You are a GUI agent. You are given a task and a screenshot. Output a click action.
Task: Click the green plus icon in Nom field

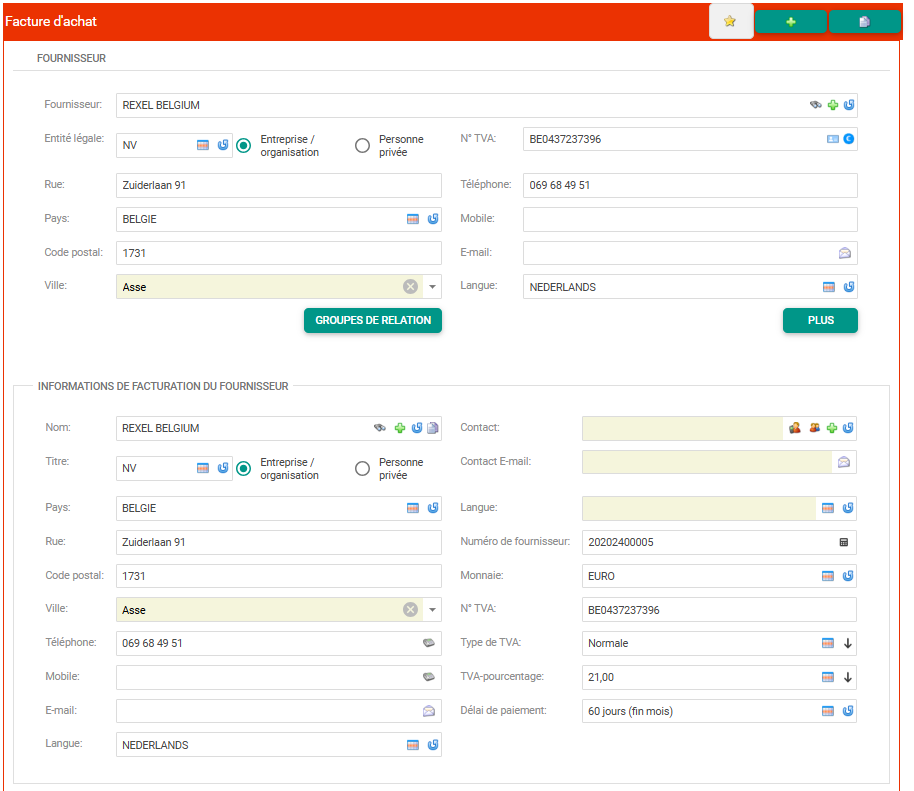pos(400,428)
